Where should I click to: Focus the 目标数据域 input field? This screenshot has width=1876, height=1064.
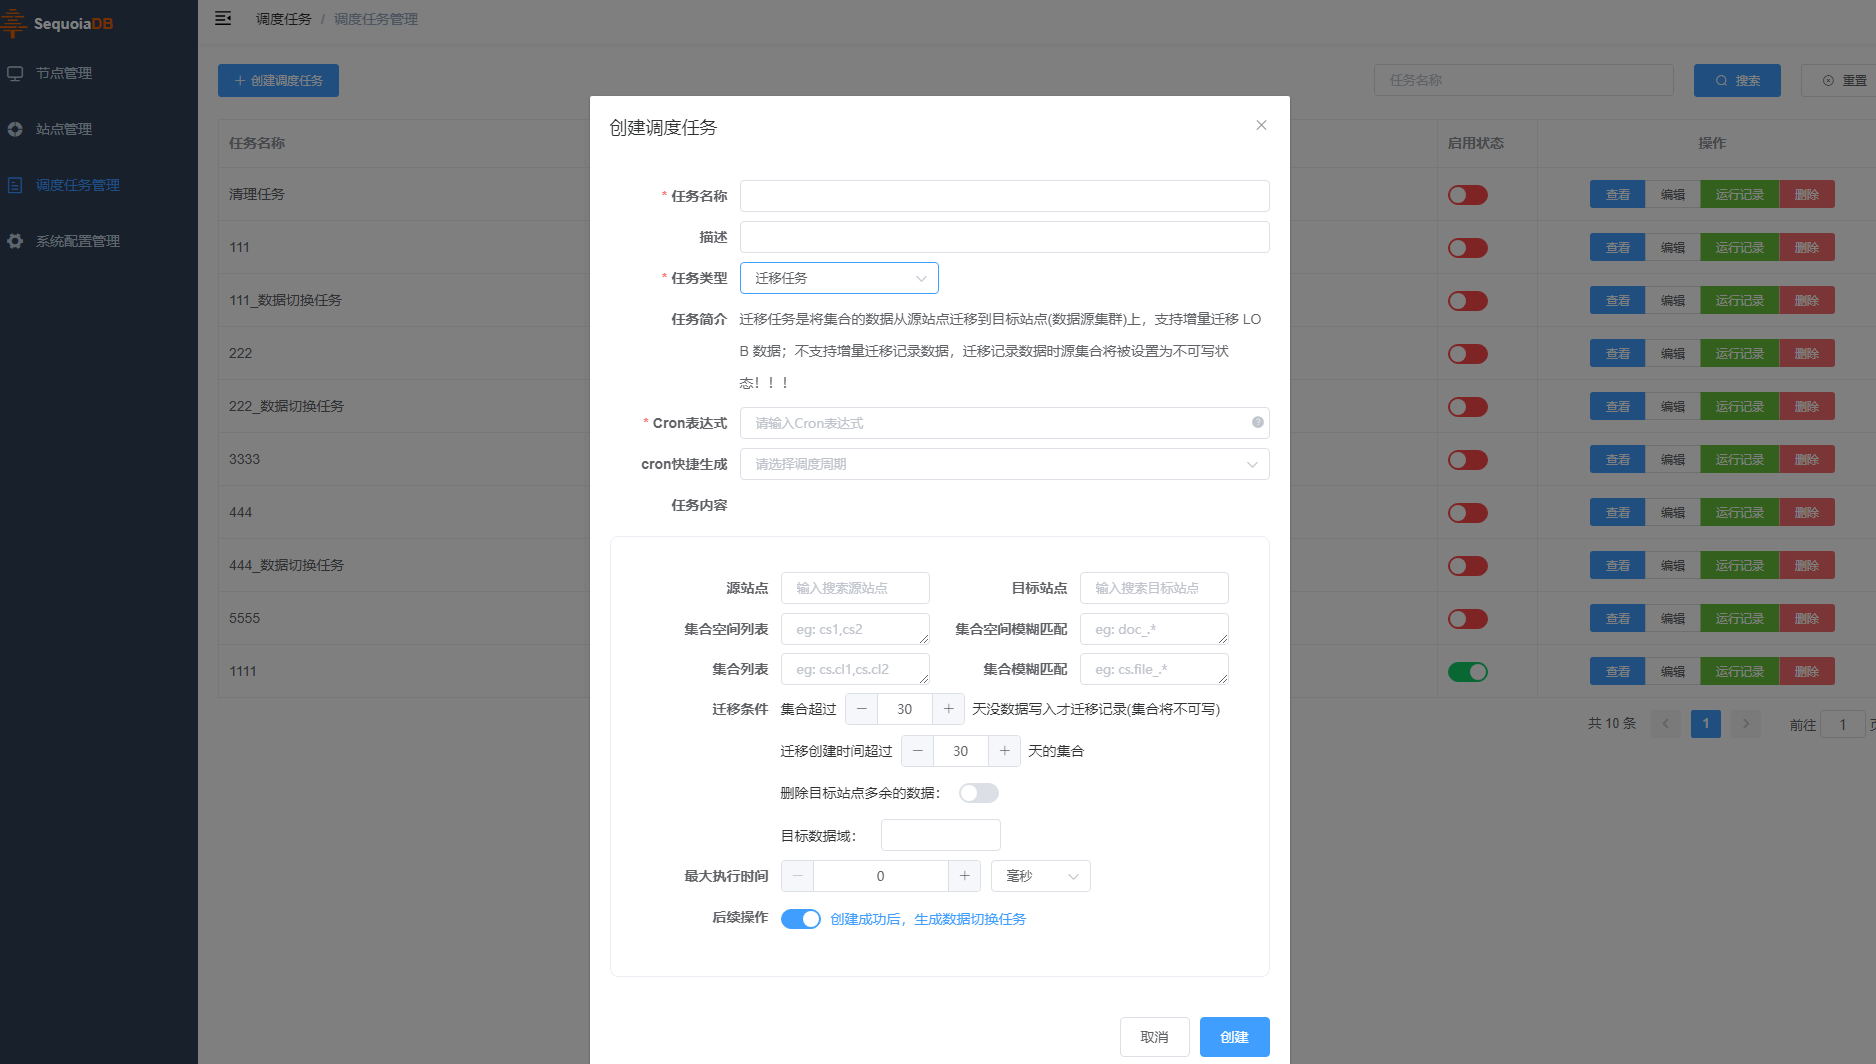(940, 835)
